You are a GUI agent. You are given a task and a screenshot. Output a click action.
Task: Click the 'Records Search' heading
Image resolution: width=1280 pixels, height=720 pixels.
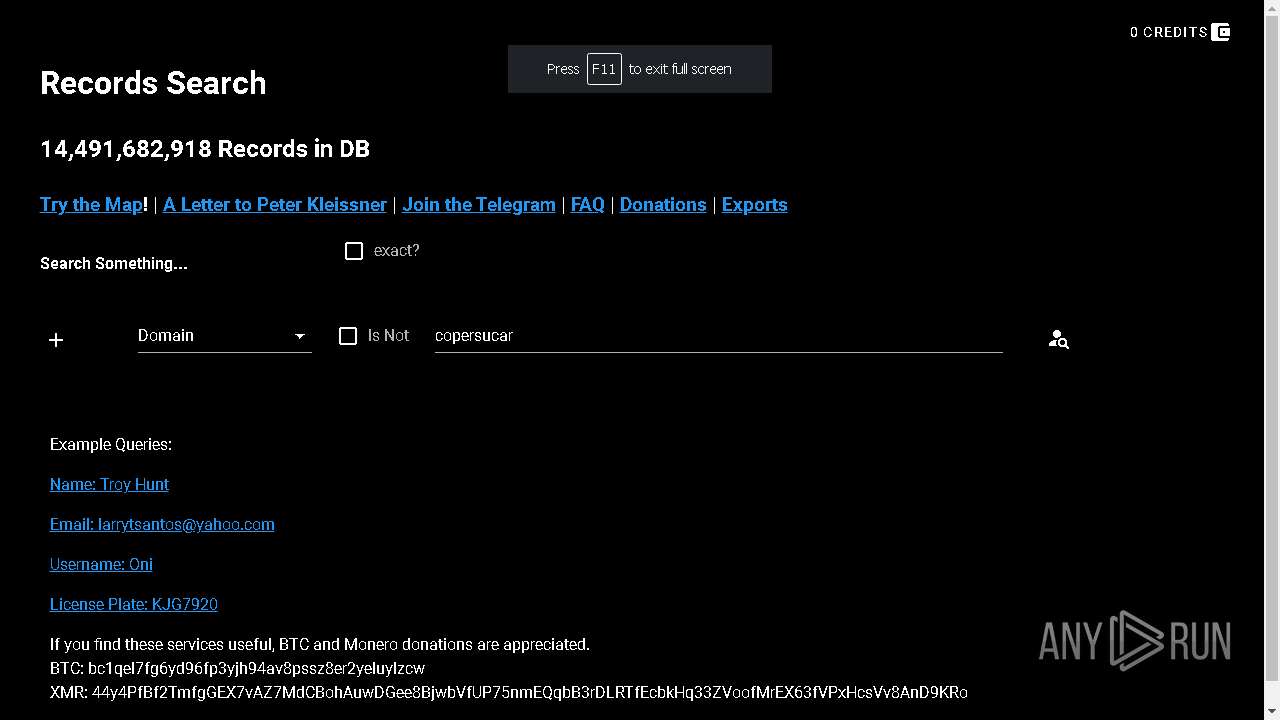153,83
